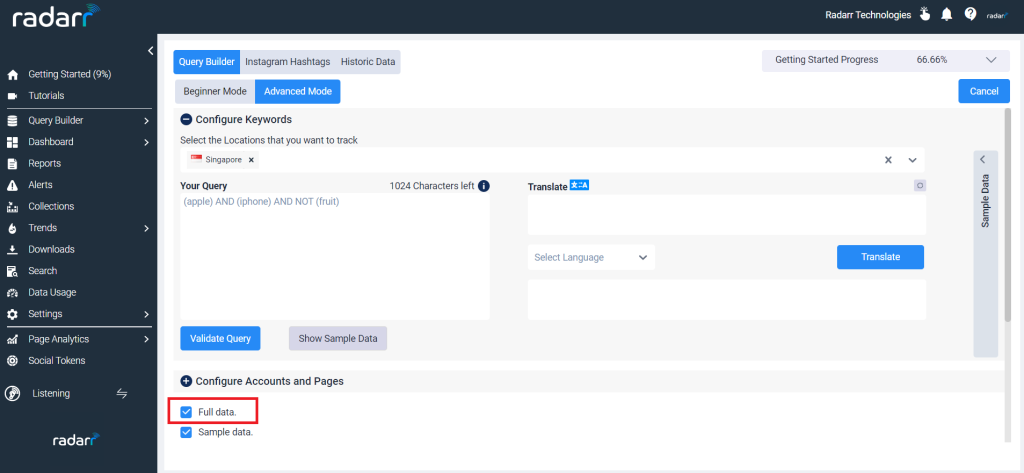This screenshot has width=1024, height=473.
Task: Expand the Trends sidebar submenu arrow
Action: [x=146, y=229]
